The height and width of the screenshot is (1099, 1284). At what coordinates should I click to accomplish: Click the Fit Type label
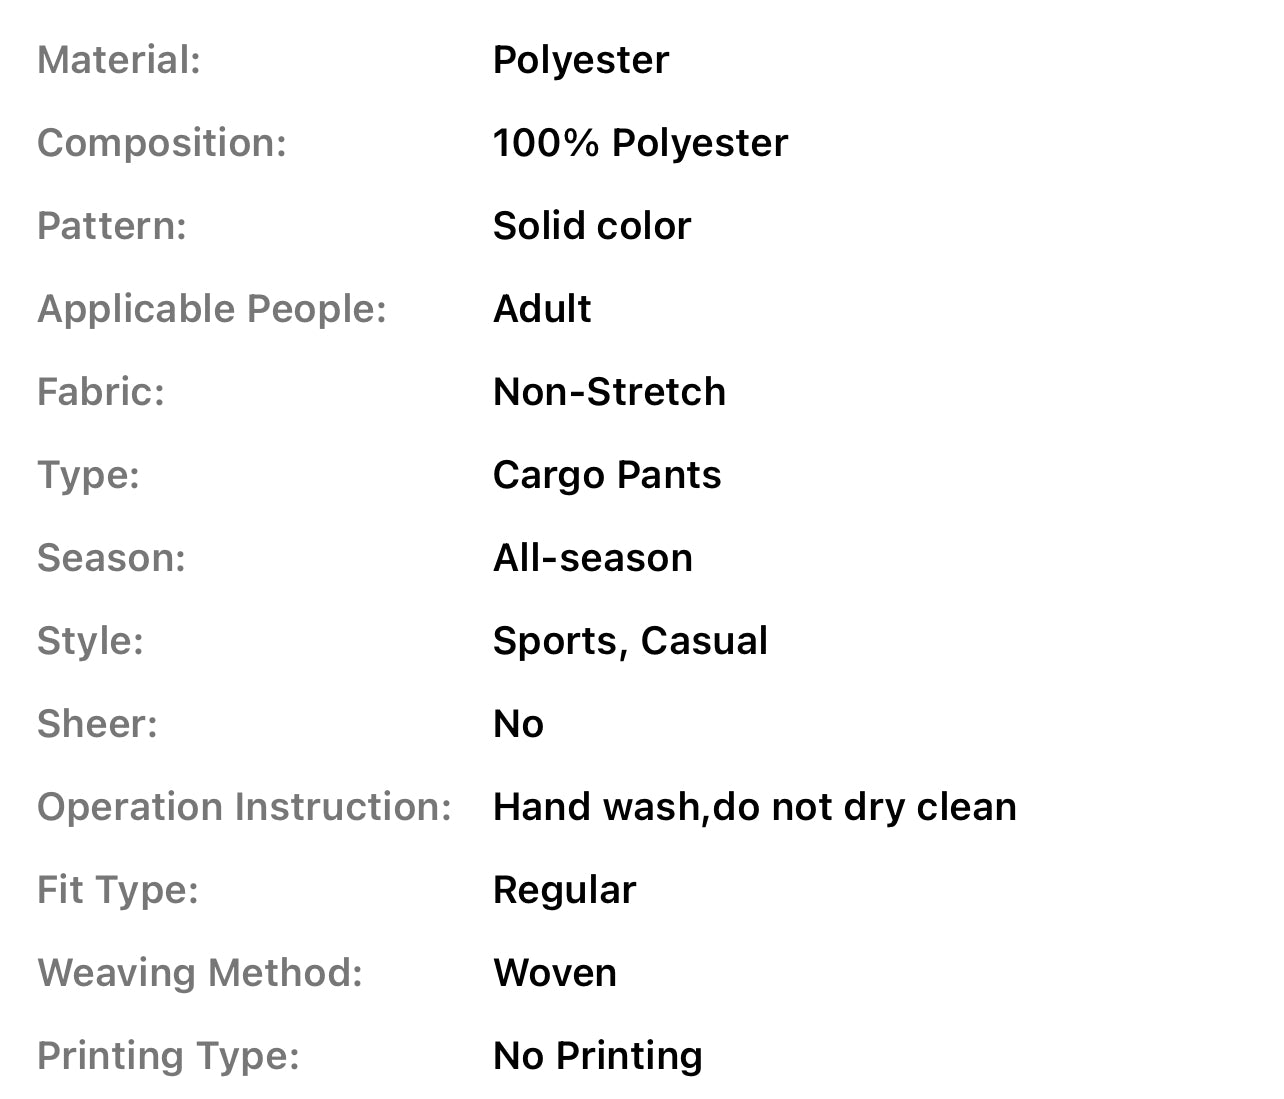coord(118,890)
